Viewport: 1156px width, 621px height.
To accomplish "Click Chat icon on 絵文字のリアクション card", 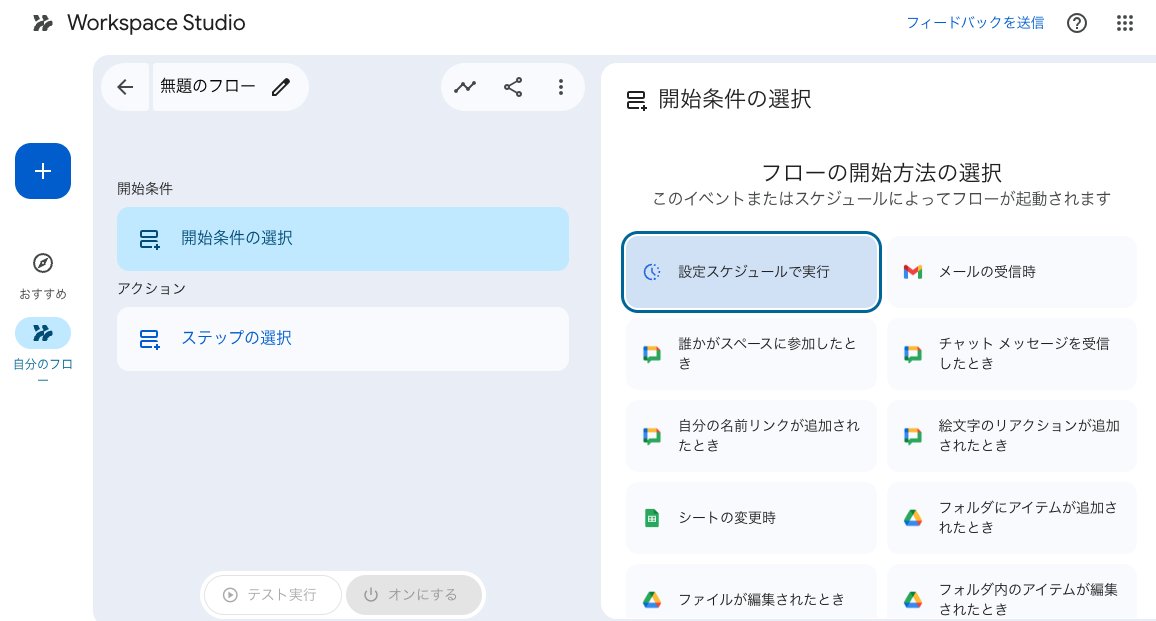I will (913, 436).
